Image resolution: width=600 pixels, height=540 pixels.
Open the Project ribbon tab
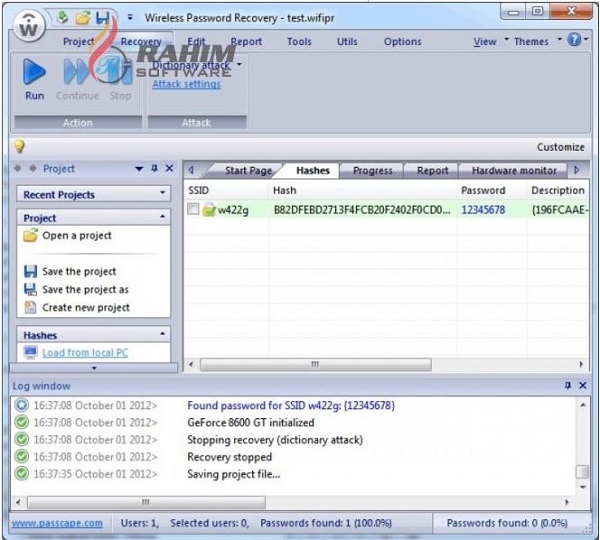click(78, 41)
